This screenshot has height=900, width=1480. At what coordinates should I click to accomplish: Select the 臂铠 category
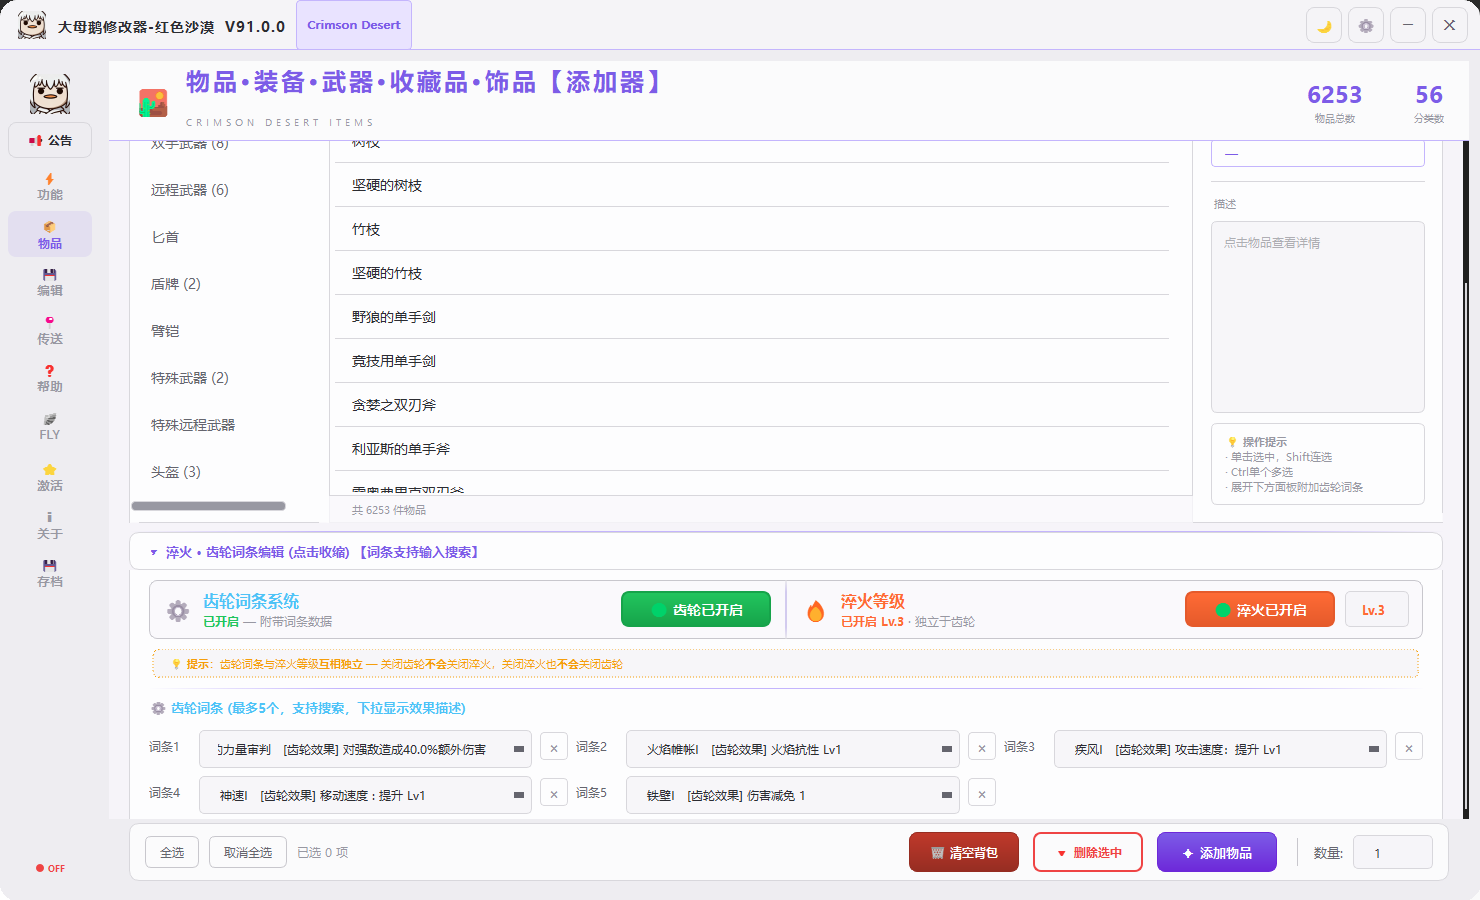point(165,331)
